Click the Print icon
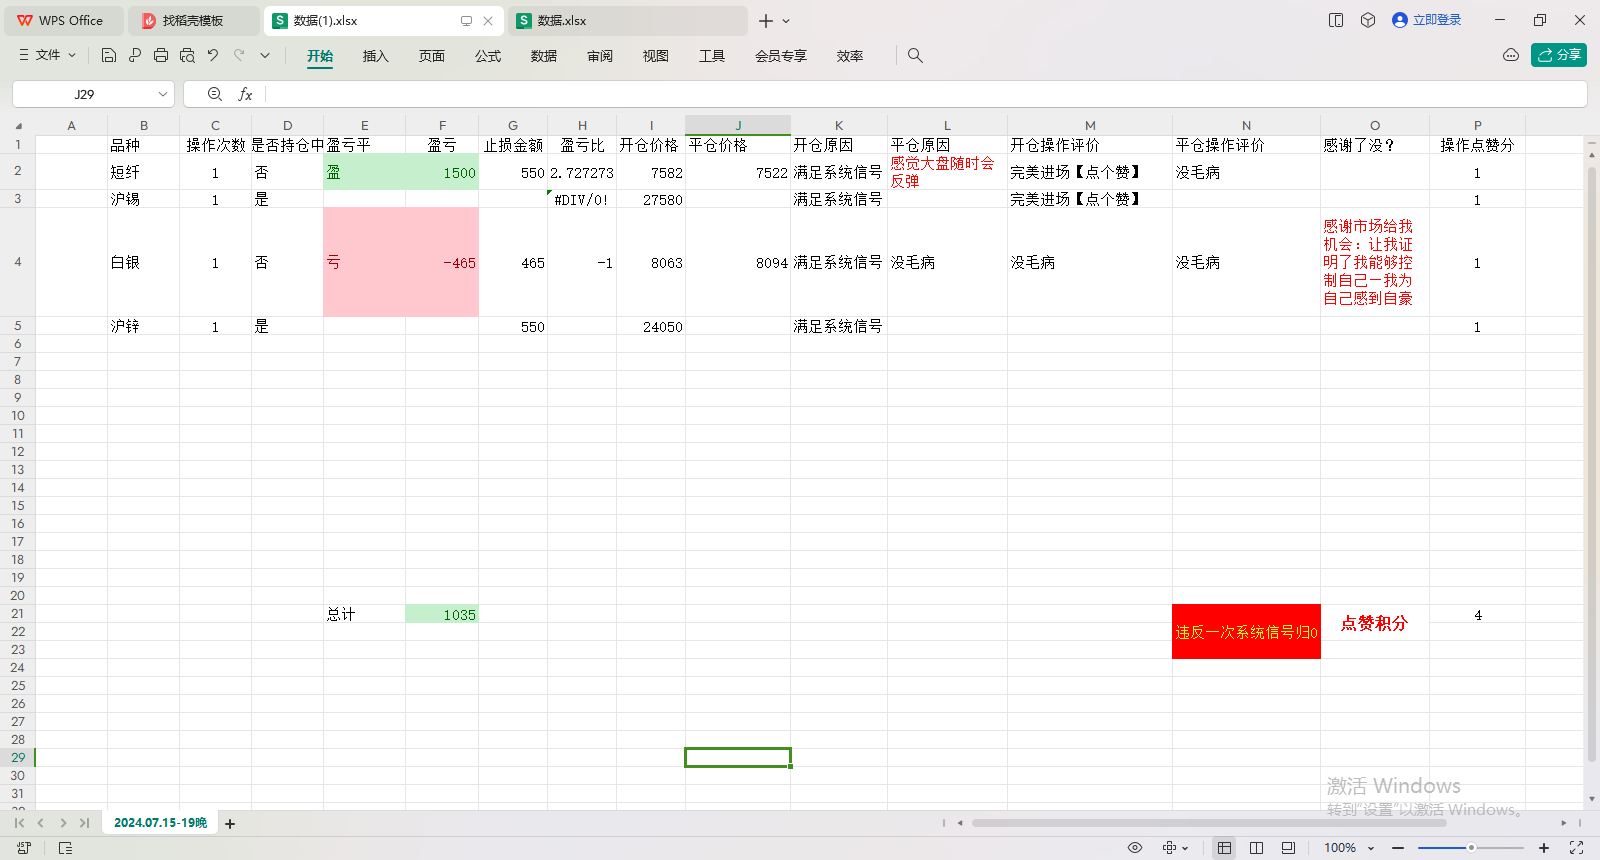The height and width of the screenshot is (860, 1600). click(x=161, y=55)
